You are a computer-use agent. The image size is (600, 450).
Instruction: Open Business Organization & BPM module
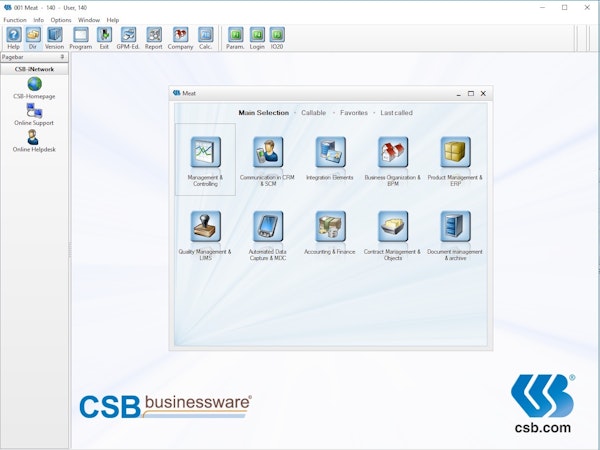[393, 161]
